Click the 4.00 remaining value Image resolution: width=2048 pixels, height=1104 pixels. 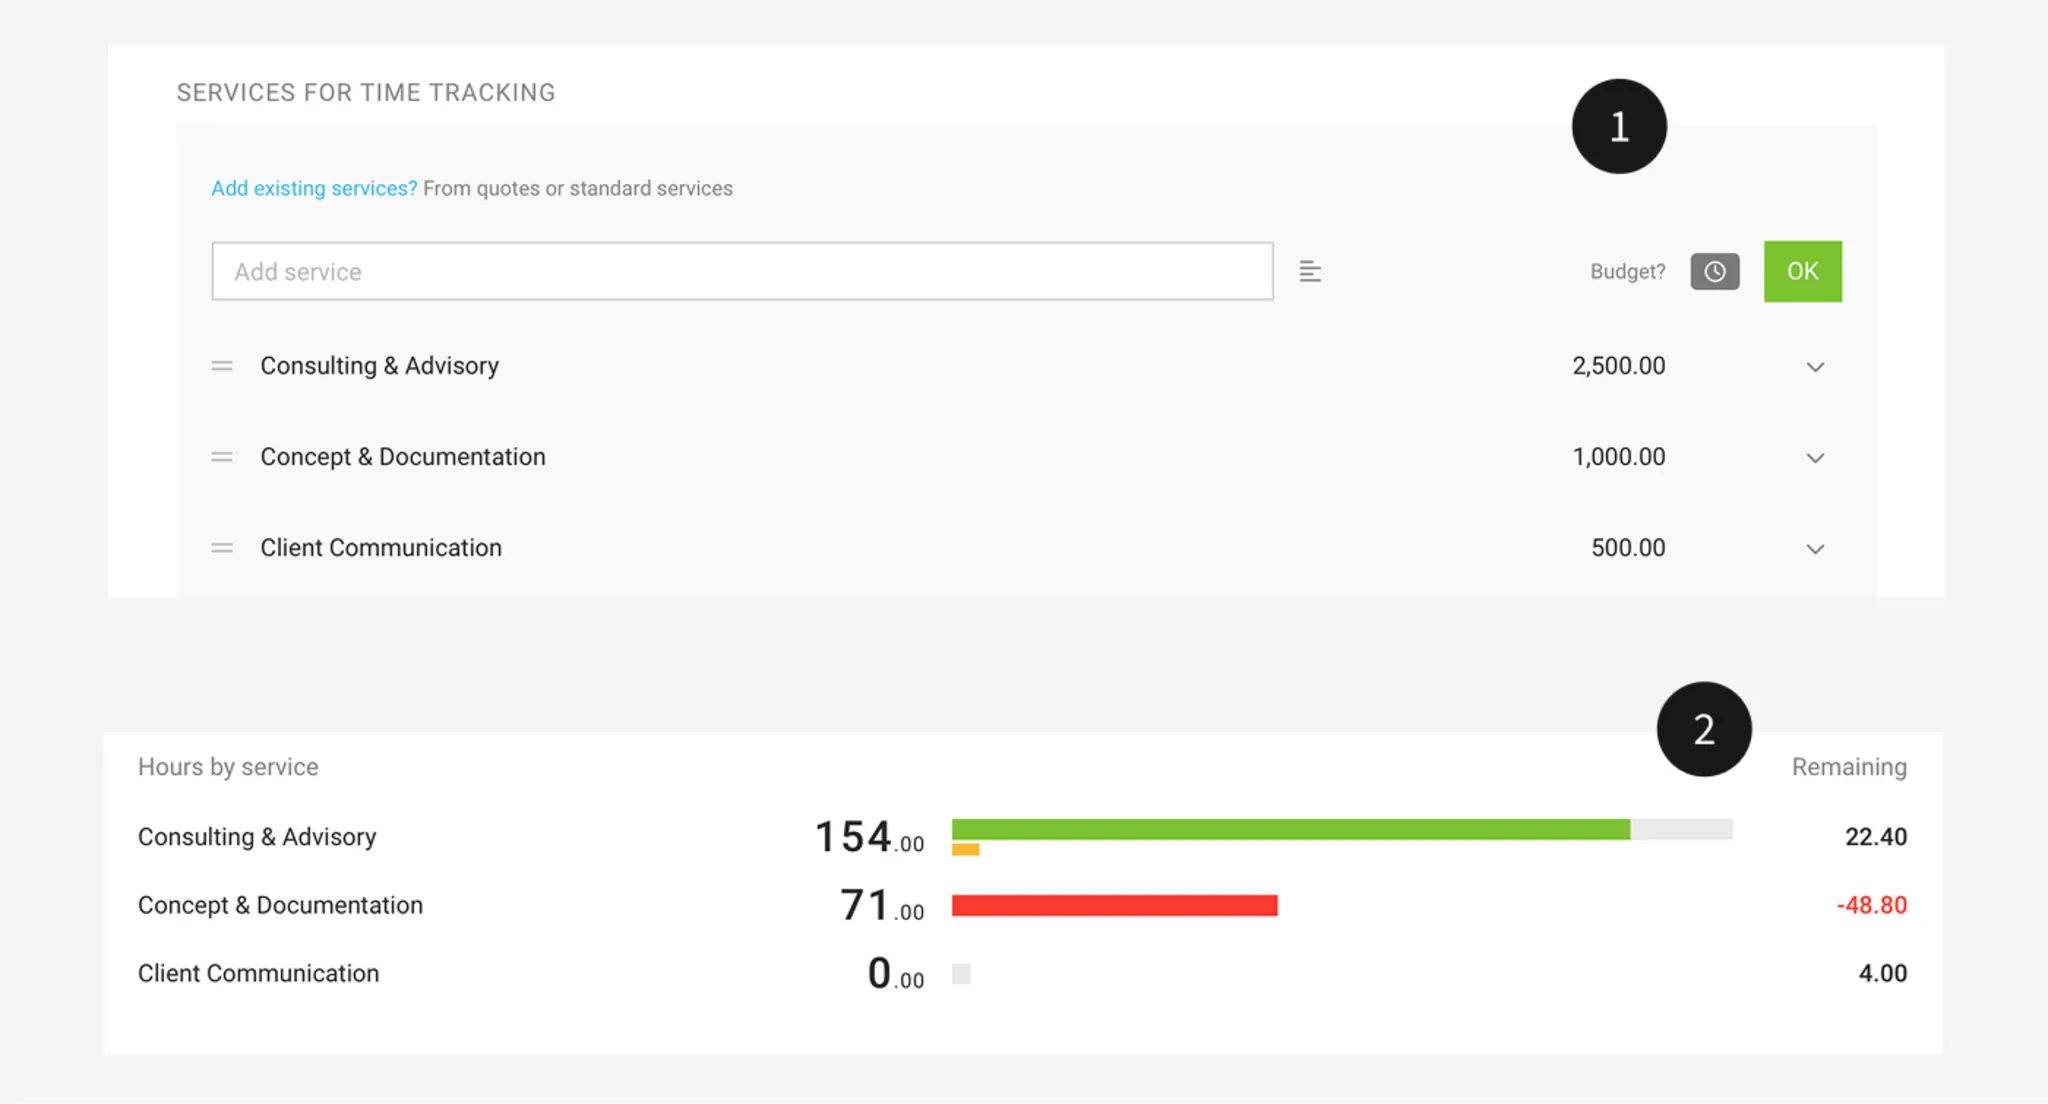(1883, 973)
